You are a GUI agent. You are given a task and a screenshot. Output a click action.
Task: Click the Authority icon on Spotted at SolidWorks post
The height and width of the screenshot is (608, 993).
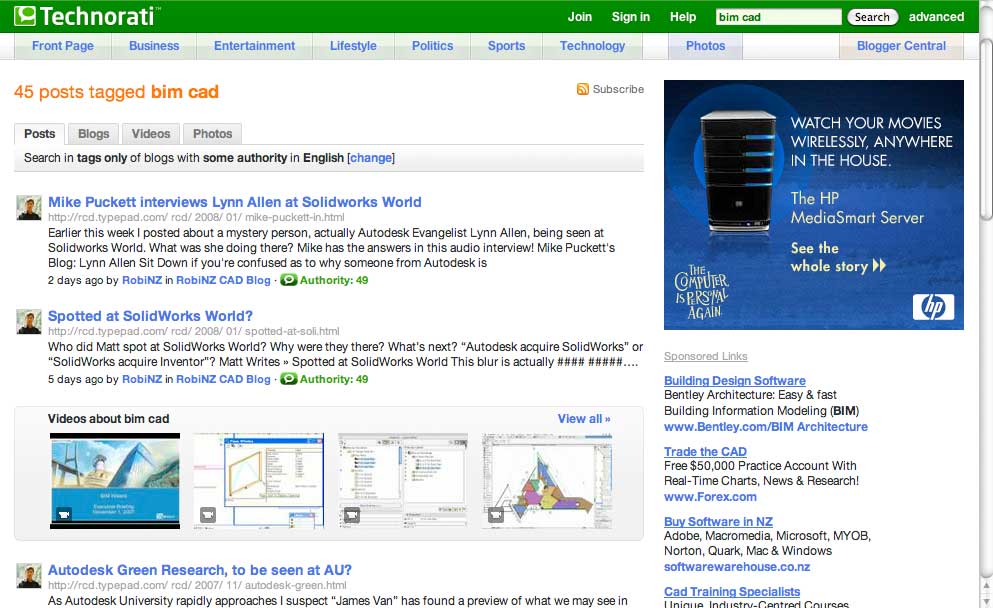point(289,379)
